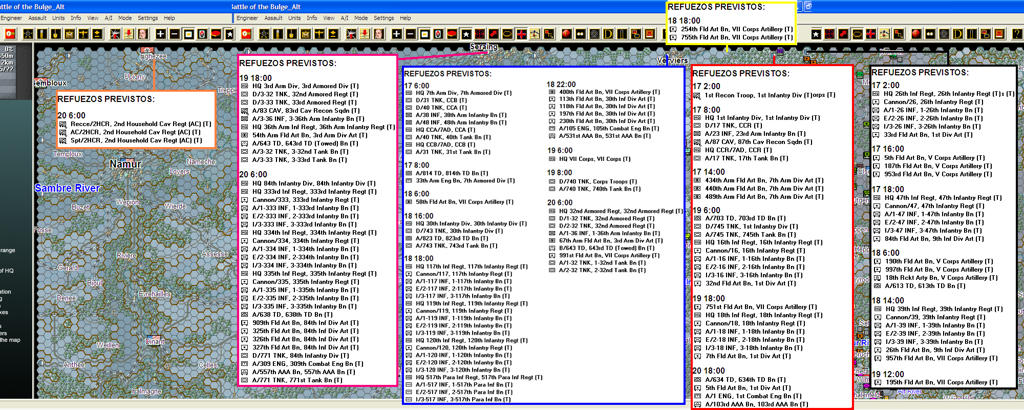Select row HQ 7th Arm Div, 7th Armored Div
The height and width of the screenshot is (410, 1024).
460,93
